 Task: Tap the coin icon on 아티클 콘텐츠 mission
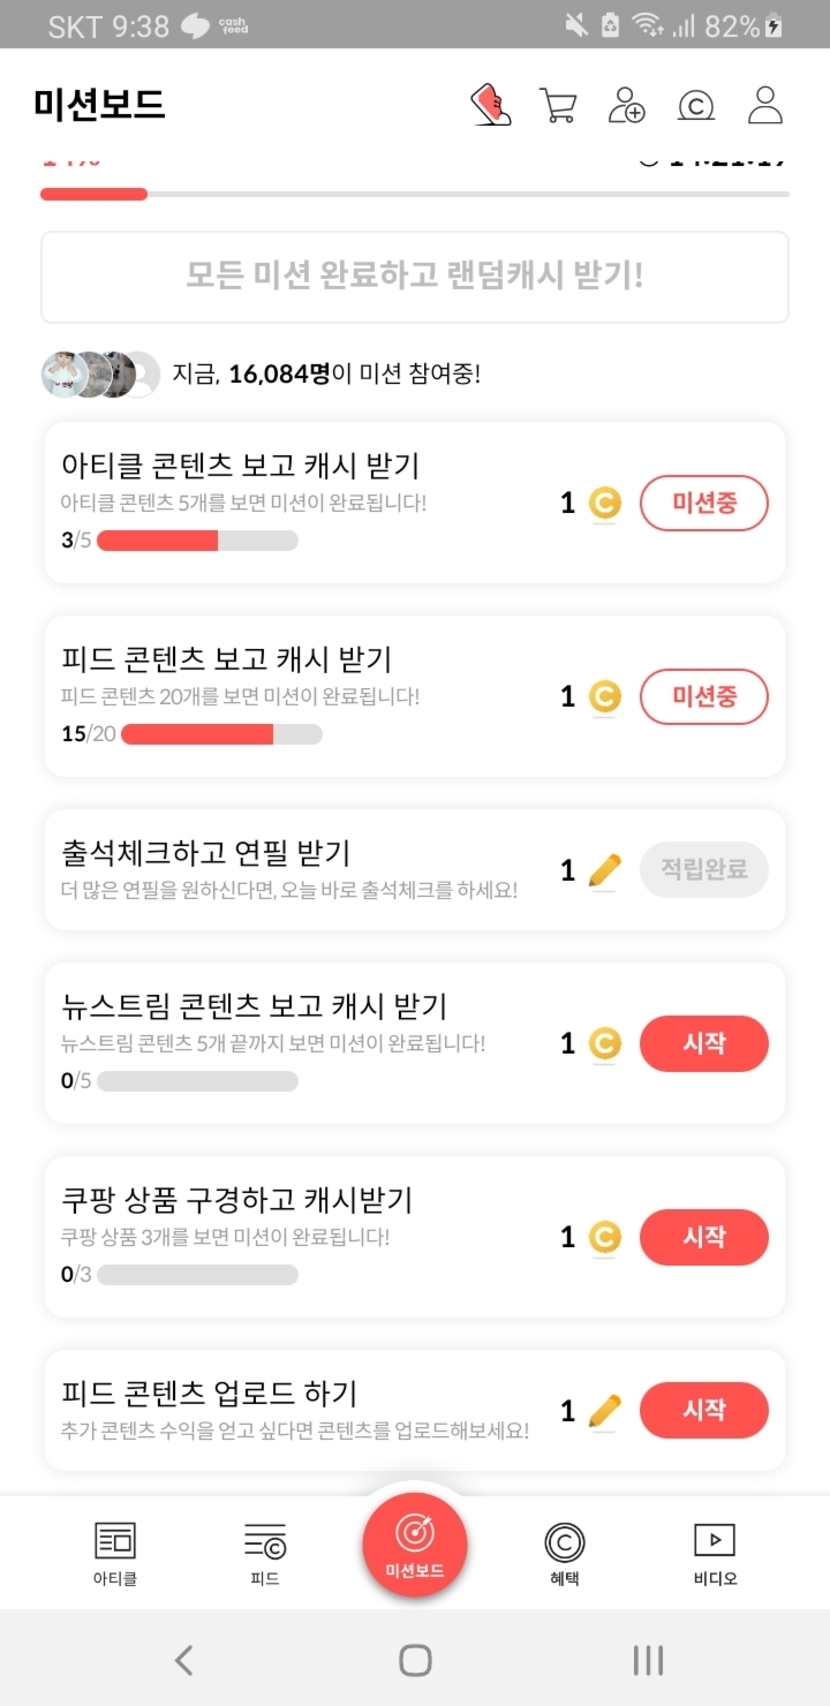point(604,503)
